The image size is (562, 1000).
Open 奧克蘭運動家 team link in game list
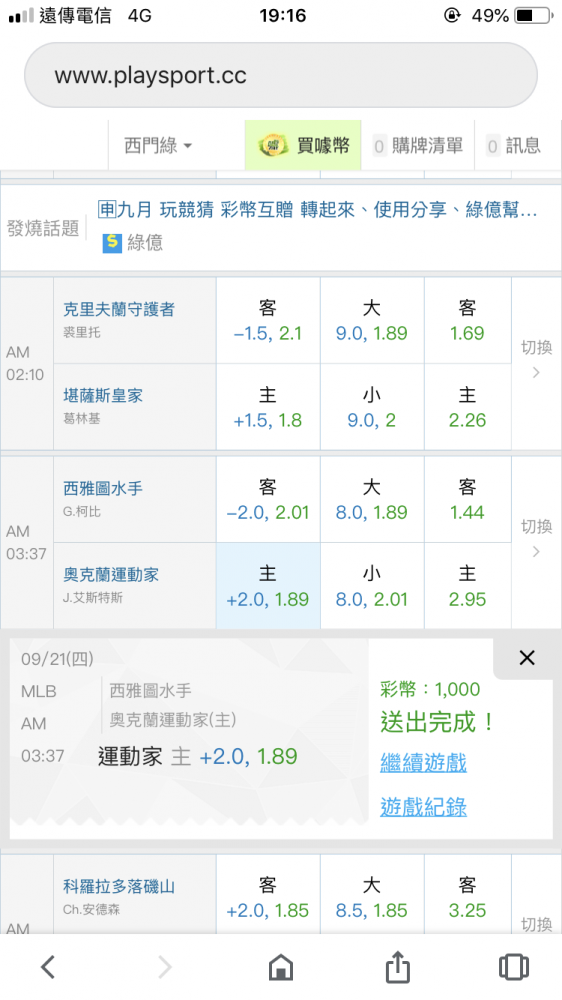(x=111, y=575)
